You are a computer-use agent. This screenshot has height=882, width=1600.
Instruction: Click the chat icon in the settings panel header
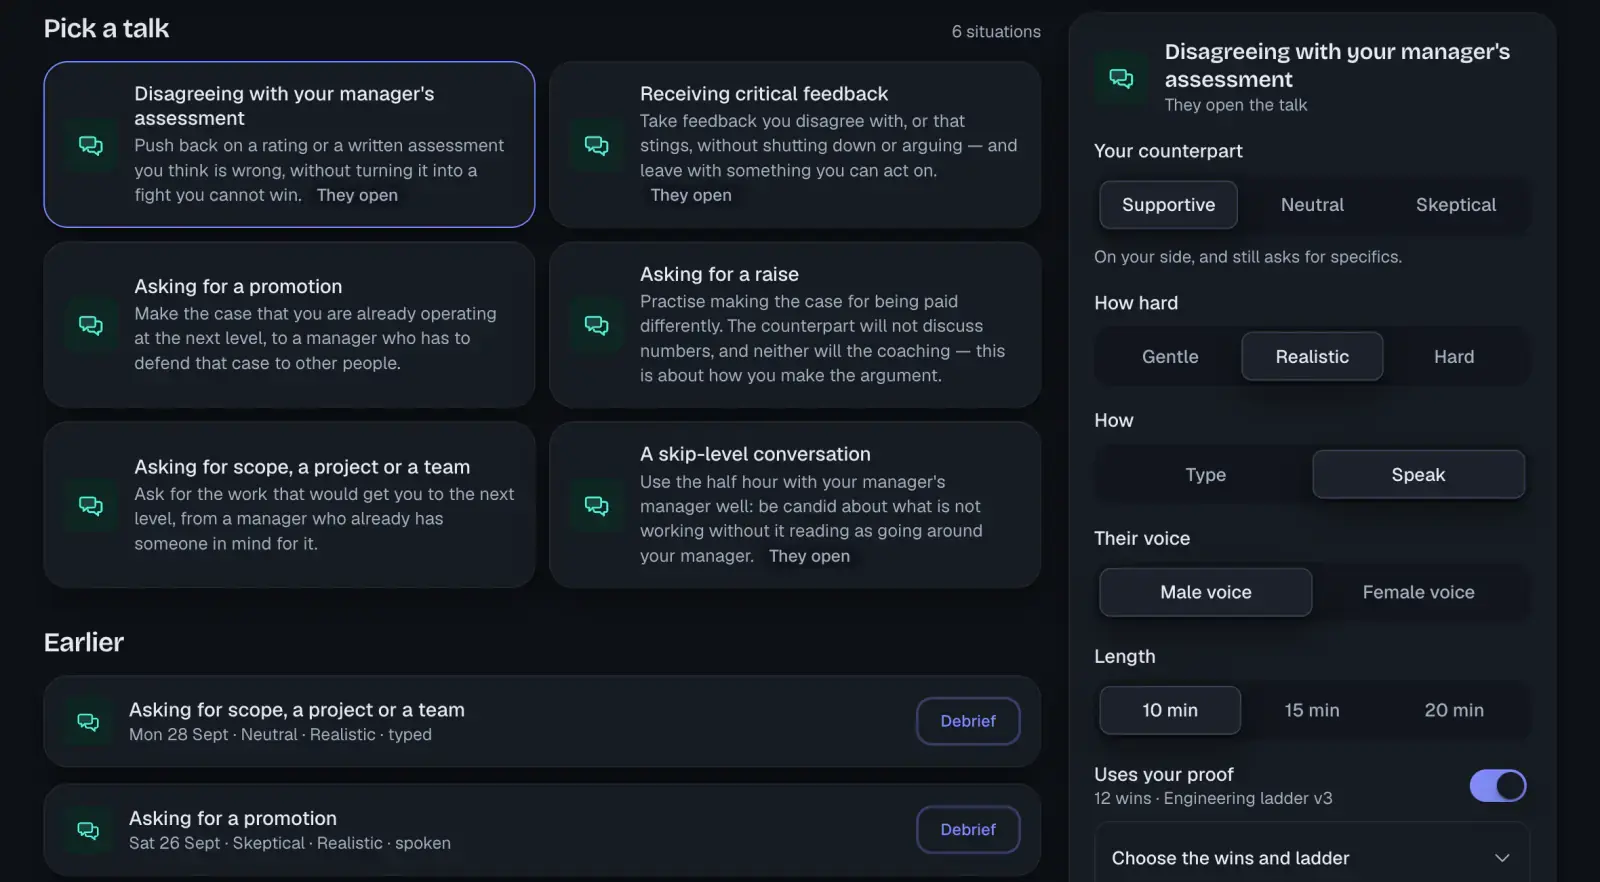point(1121,78)
